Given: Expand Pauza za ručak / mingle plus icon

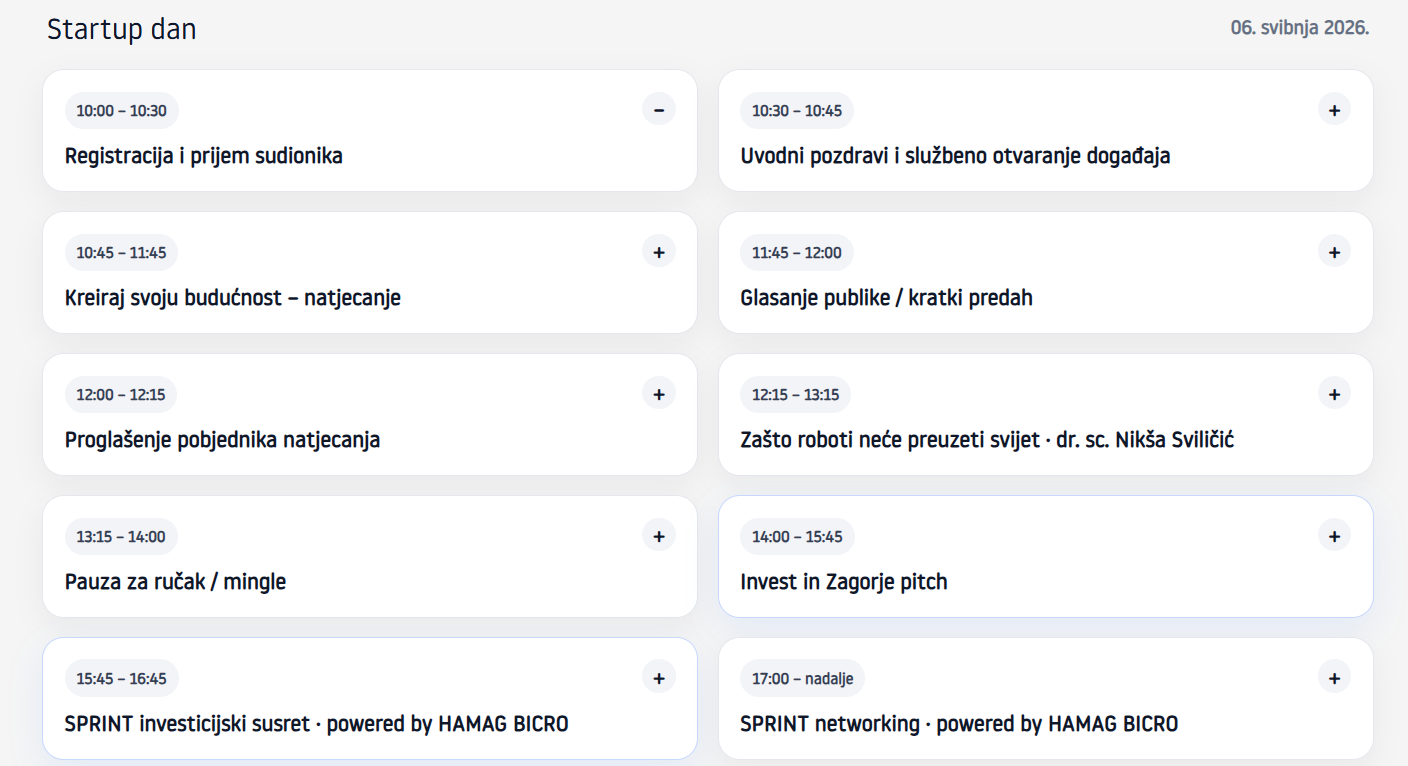Looking at the screenshot, I should [x=658, y=535].
